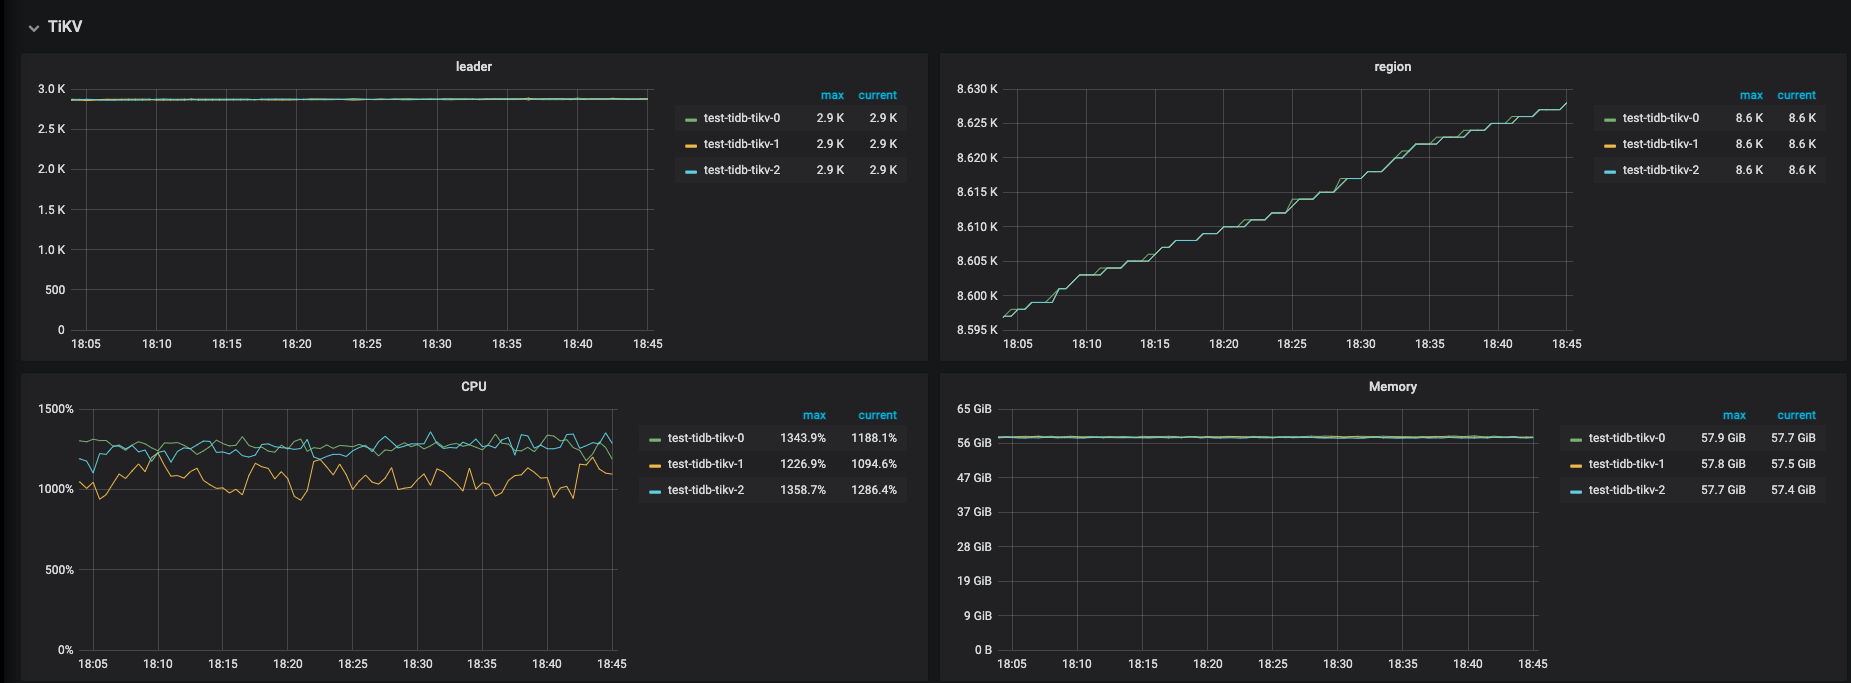The height and width of the screenshot is (683, 1851).
Task: Open the Memory panel title menu
Action: click(1392, 387)
